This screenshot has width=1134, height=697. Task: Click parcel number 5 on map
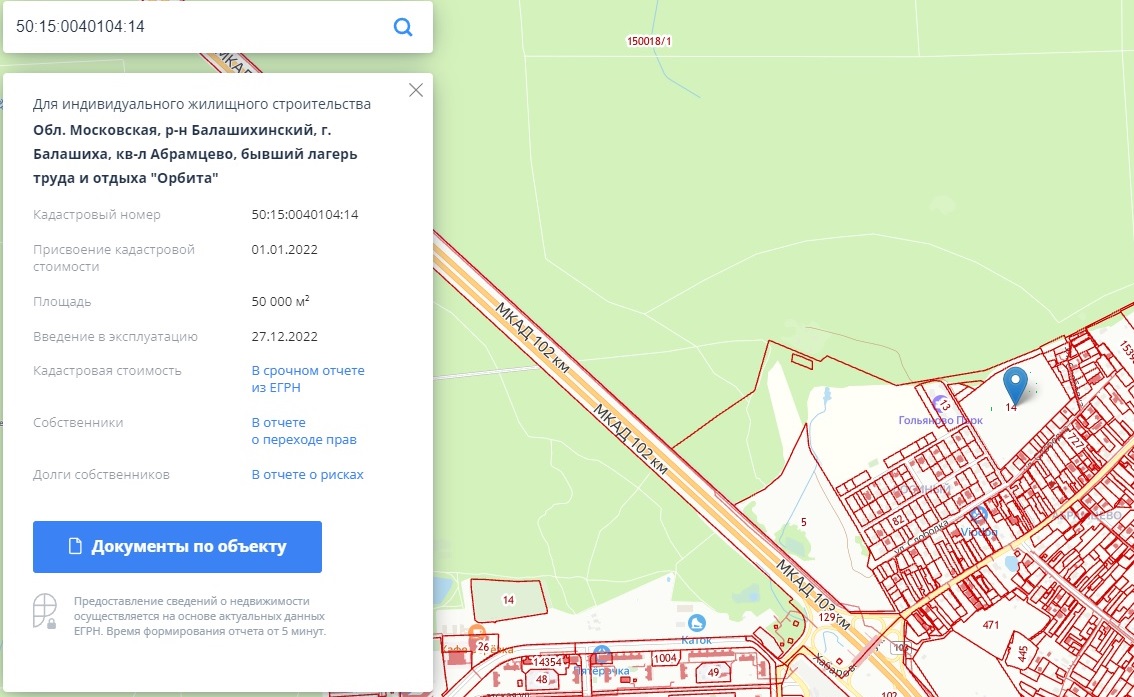click(x=803, y=522)
